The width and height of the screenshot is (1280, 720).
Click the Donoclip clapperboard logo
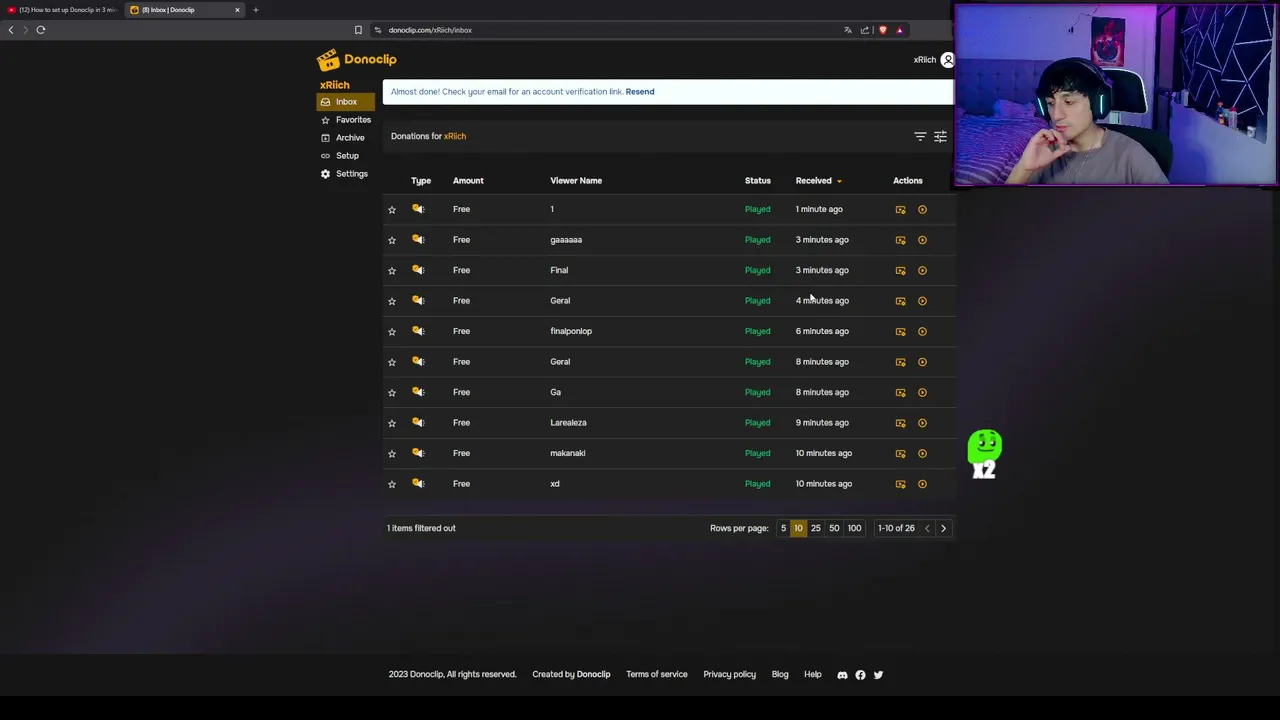(328, 60)
